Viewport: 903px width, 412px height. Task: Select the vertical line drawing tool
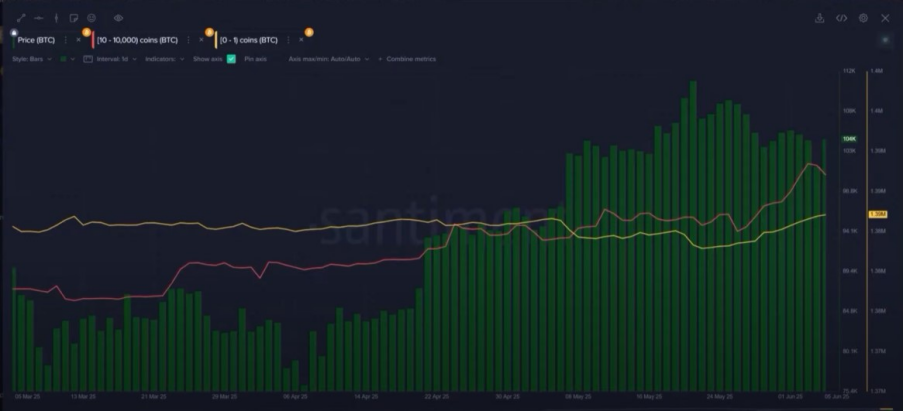click(57, 18)
